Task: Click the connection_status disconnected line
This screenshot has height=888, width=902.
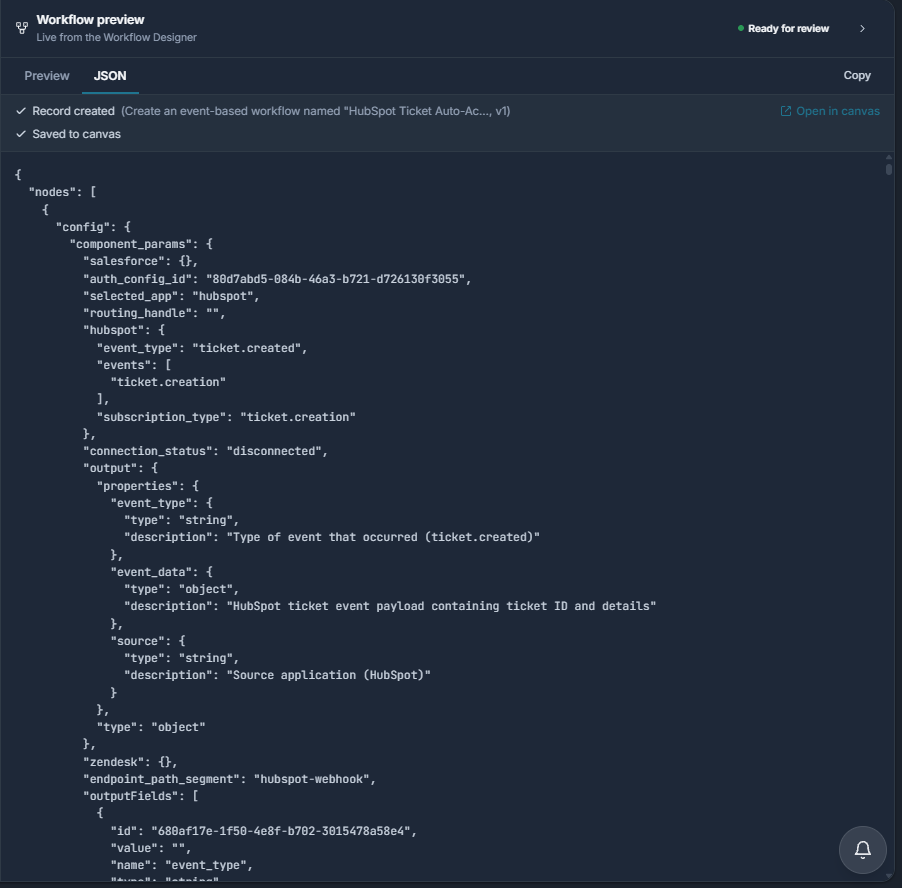Action: (205, 451)
